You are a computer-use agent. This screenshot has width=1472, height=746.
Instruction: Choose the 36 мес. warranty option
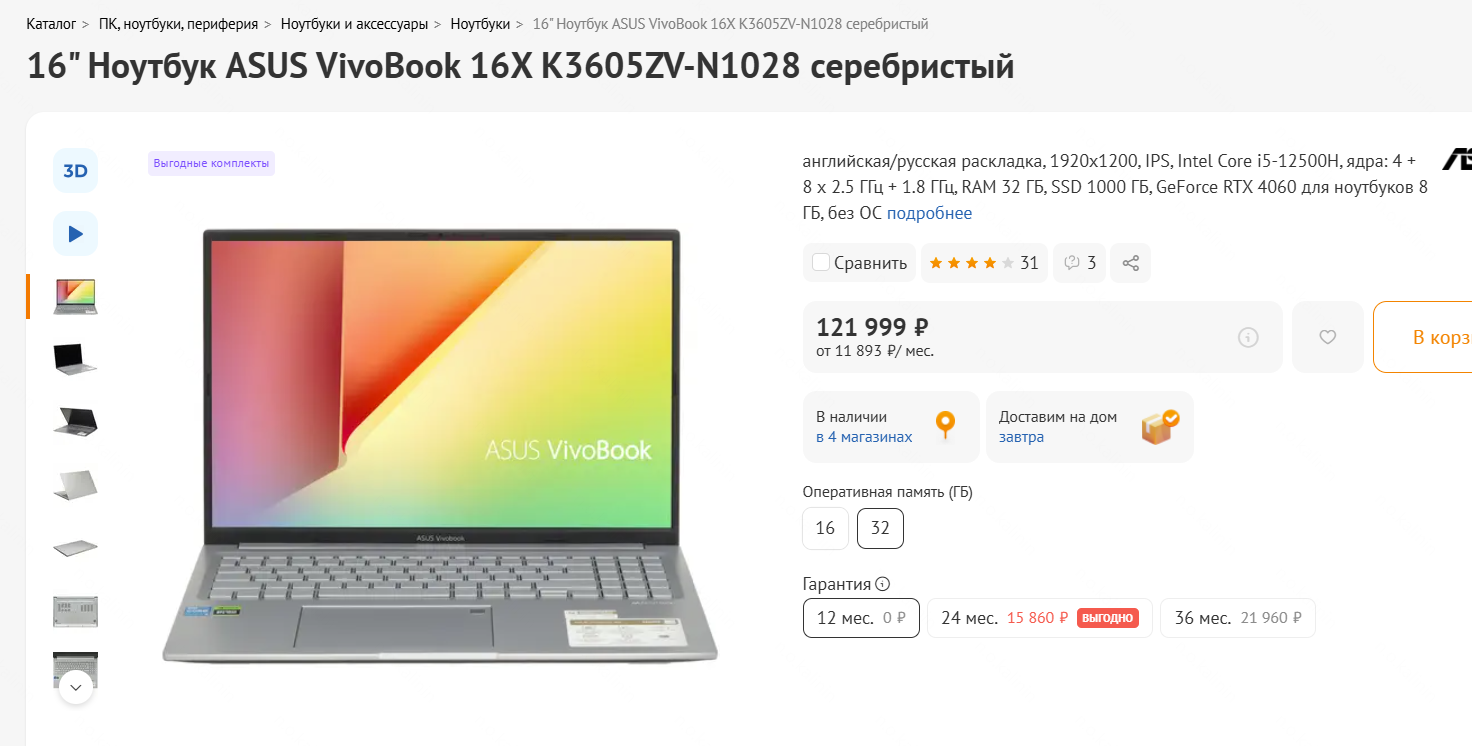[x=1238, y=618]
